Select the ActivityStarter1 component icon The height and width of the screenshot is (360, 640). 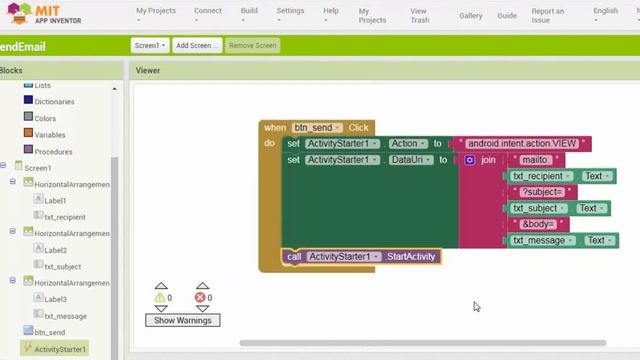coord(28,347)
